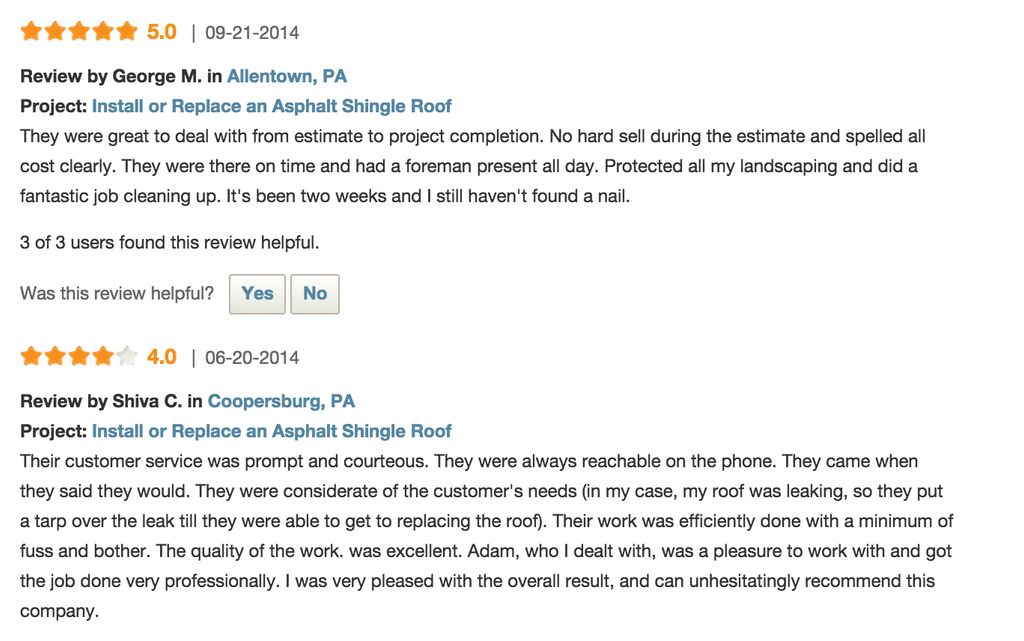The height and width of the screenshot is (641, 1024).
Task: Click the 5.0 rating score
Action: tap(161, 32)
